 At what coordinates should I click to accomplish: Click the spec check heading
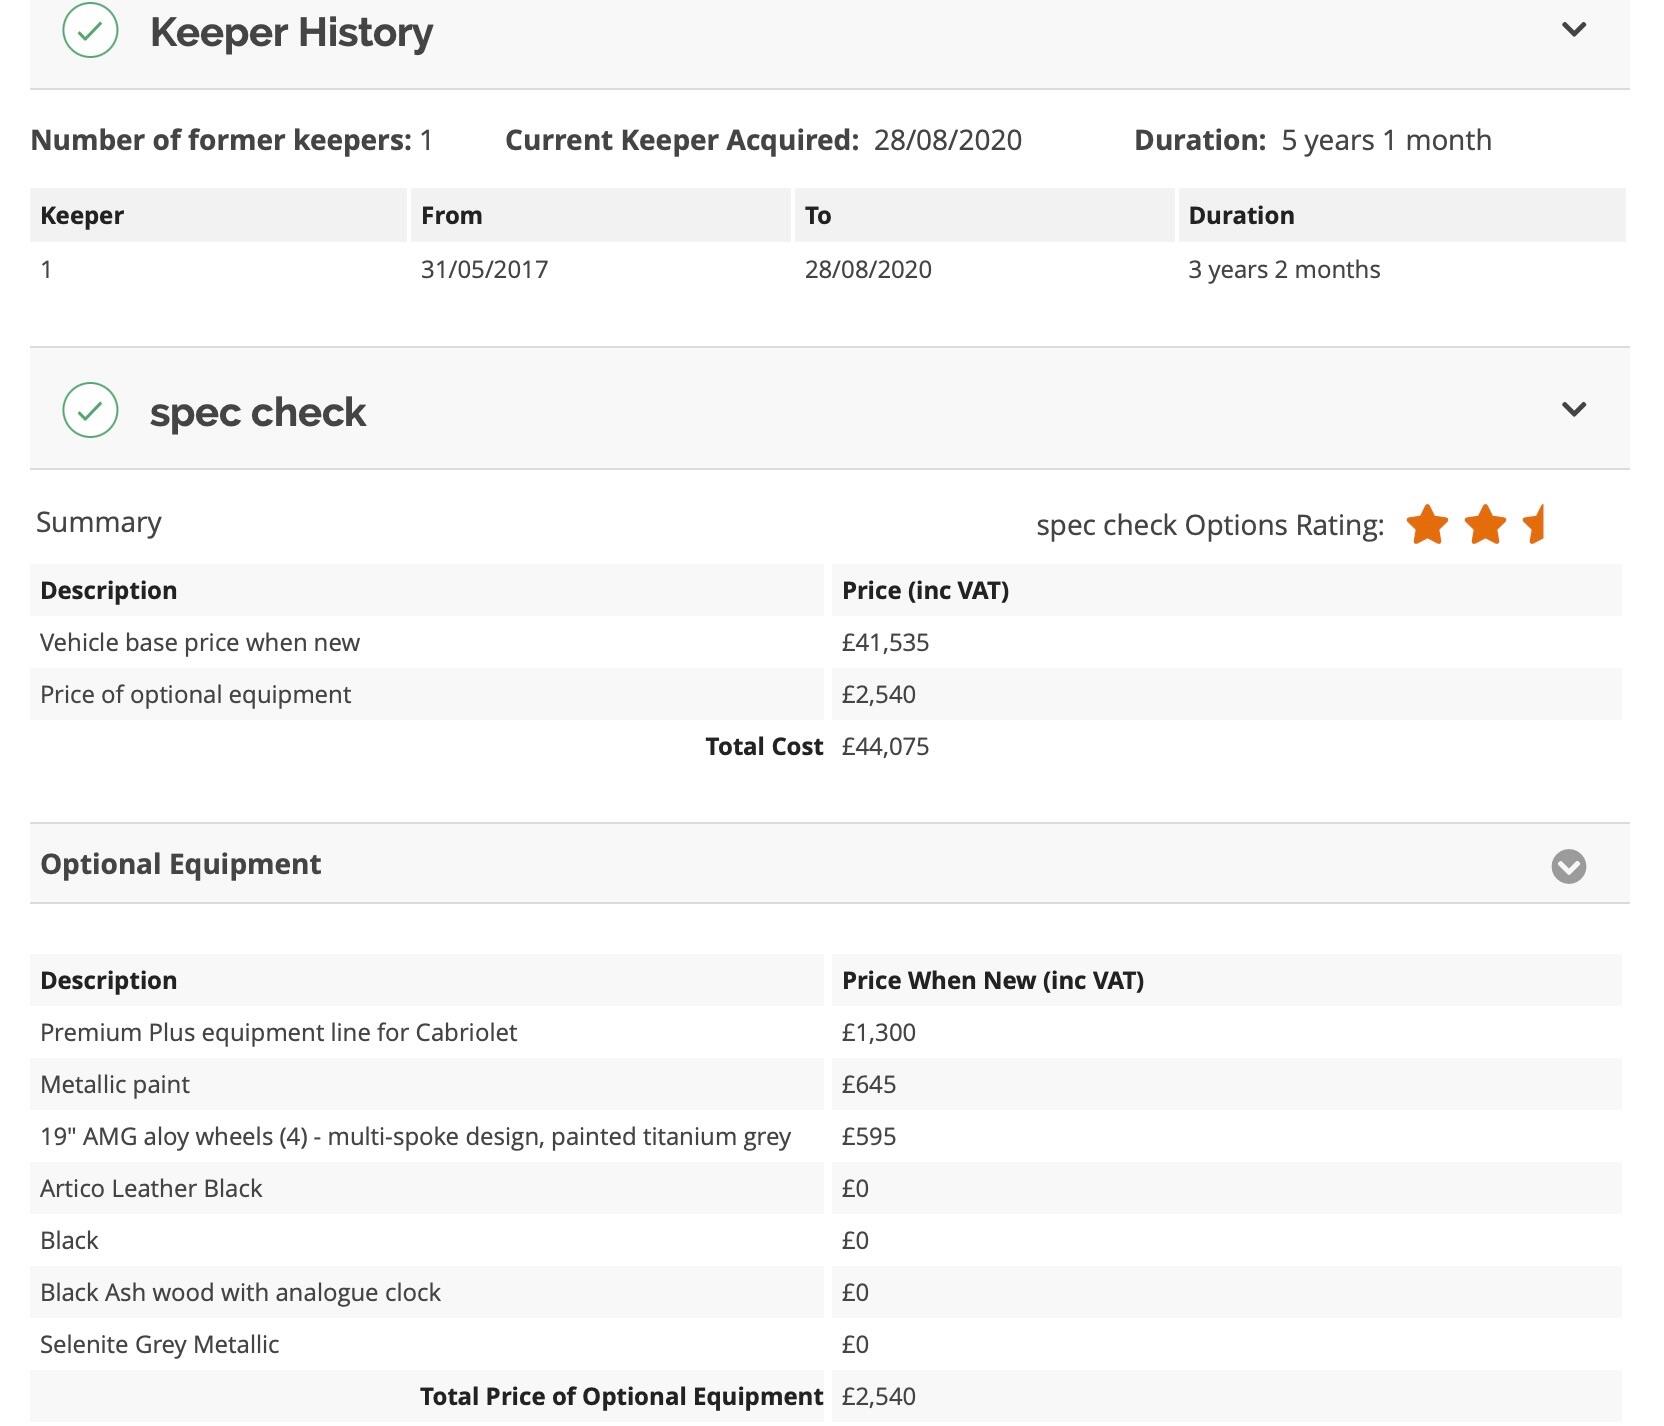(x=258, y=412)
